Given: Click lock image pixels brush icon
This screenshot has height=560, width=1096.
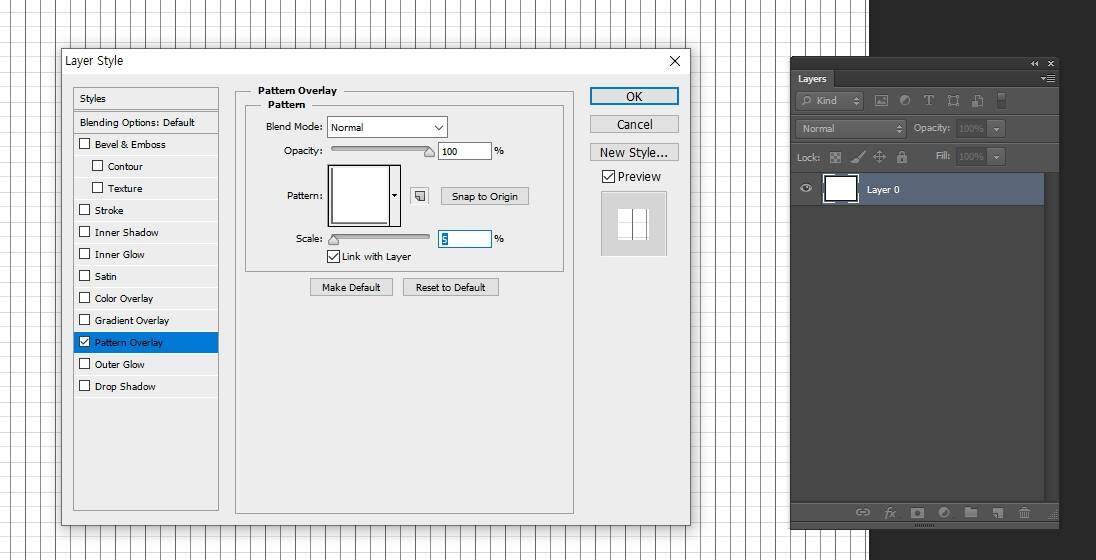Looking at the screenshot, I should [858, 157].
